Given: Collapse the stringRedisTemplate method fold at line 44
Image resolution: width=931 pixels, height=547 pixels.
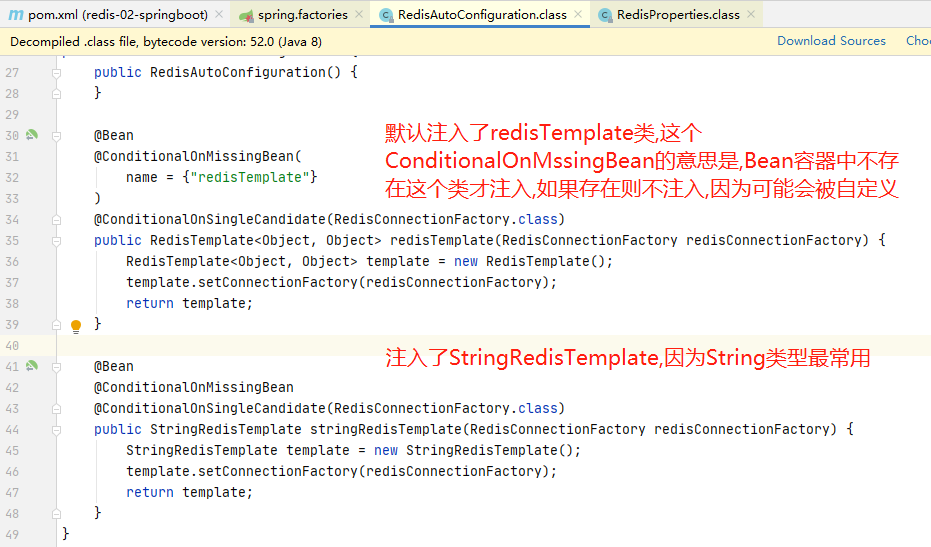Looking at the screenshot, I should 56,430.
